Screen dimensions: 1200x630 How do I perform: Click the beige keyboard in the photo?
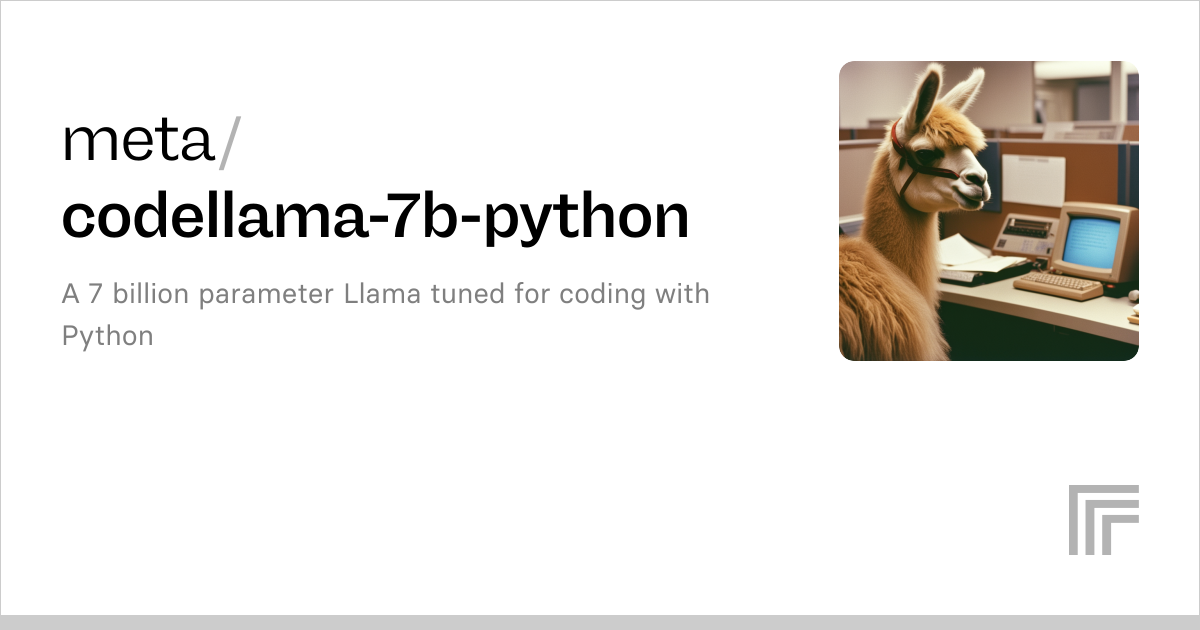tap(1058, 286)
